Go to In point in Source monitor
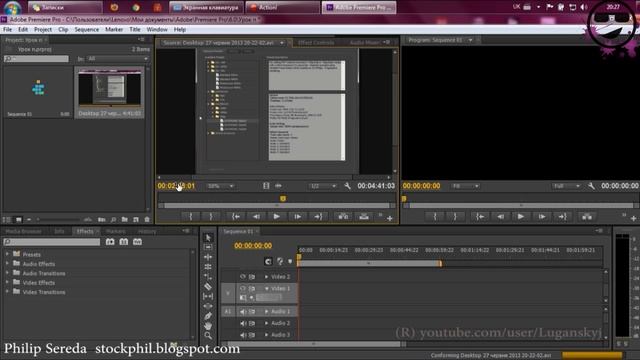Image resolution: width=640 pixels, height=360 pixels. click(x=236, y=217)
